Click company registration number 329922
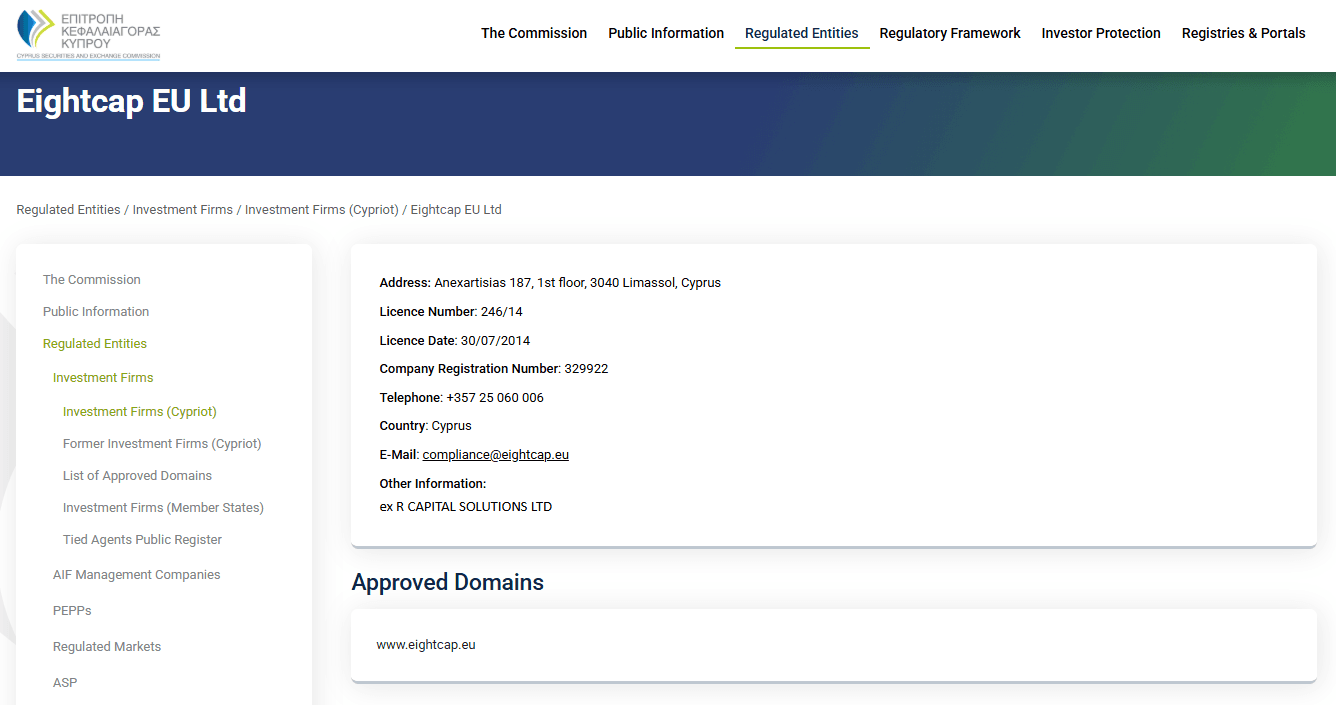Viewport: 1336px width, 705px height. (586, 369)
